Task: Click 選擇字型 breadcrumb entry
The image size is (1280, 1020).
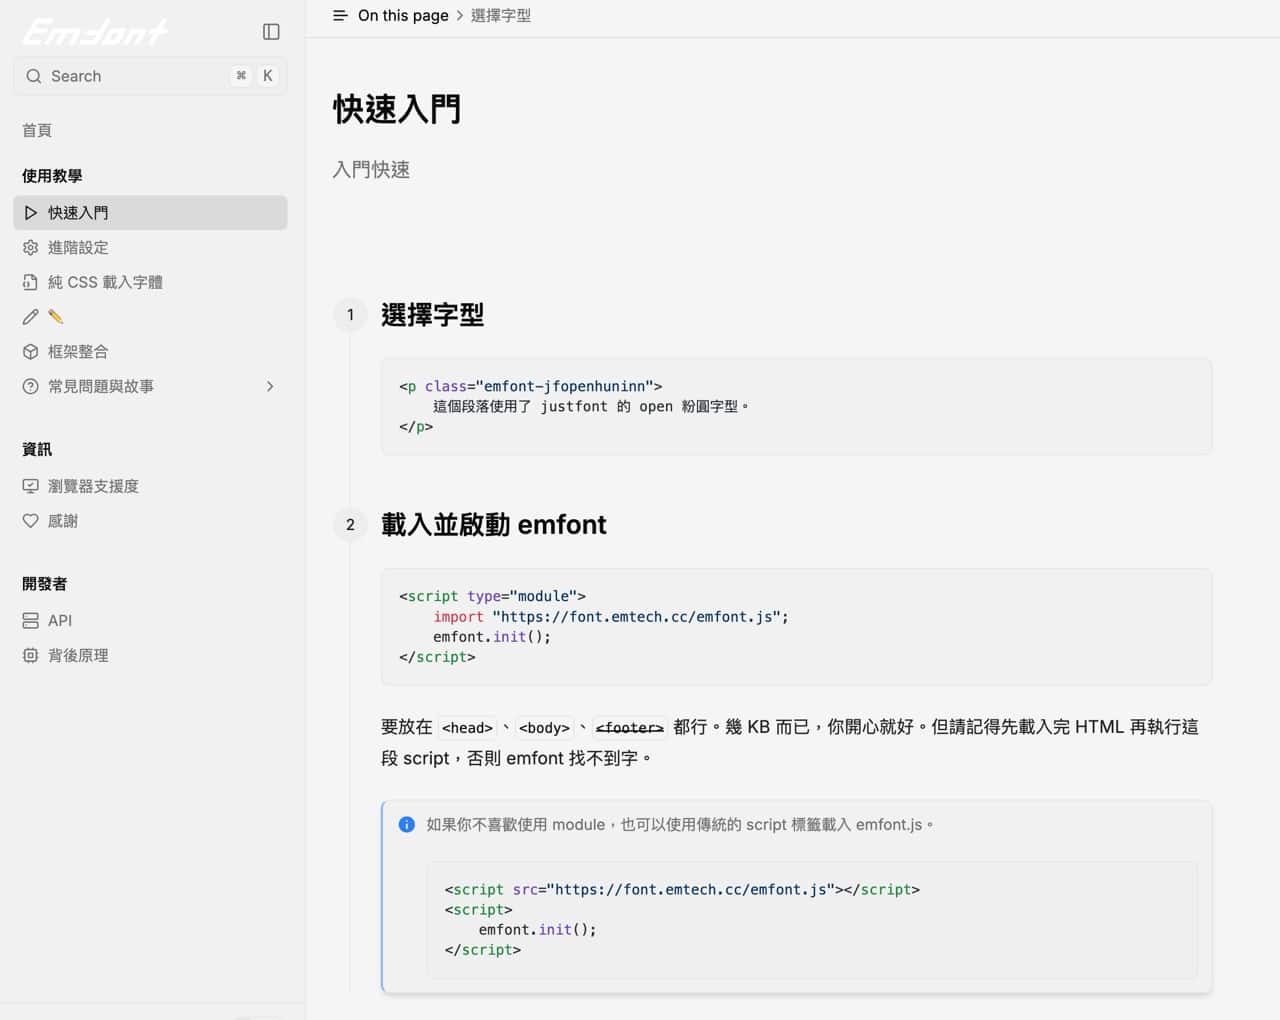Action: click(501, 16)
